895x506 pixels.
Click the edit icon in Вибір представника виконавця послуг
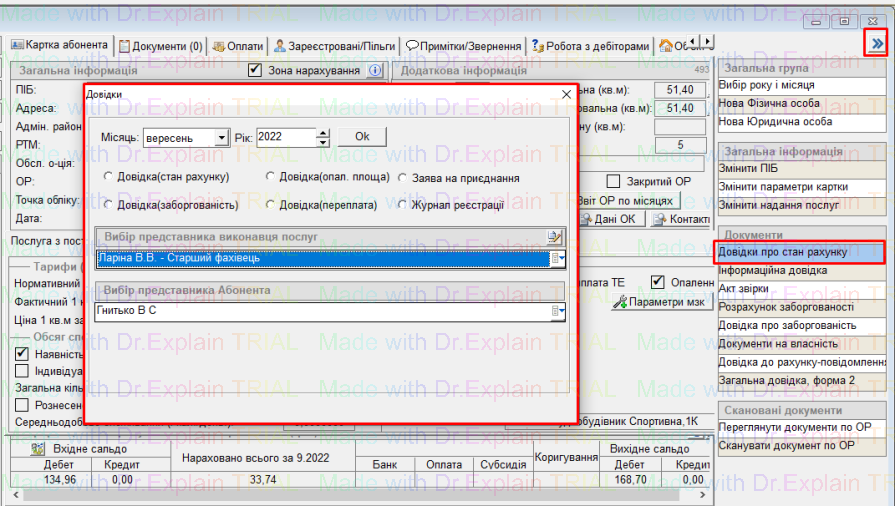click(555, 237)
